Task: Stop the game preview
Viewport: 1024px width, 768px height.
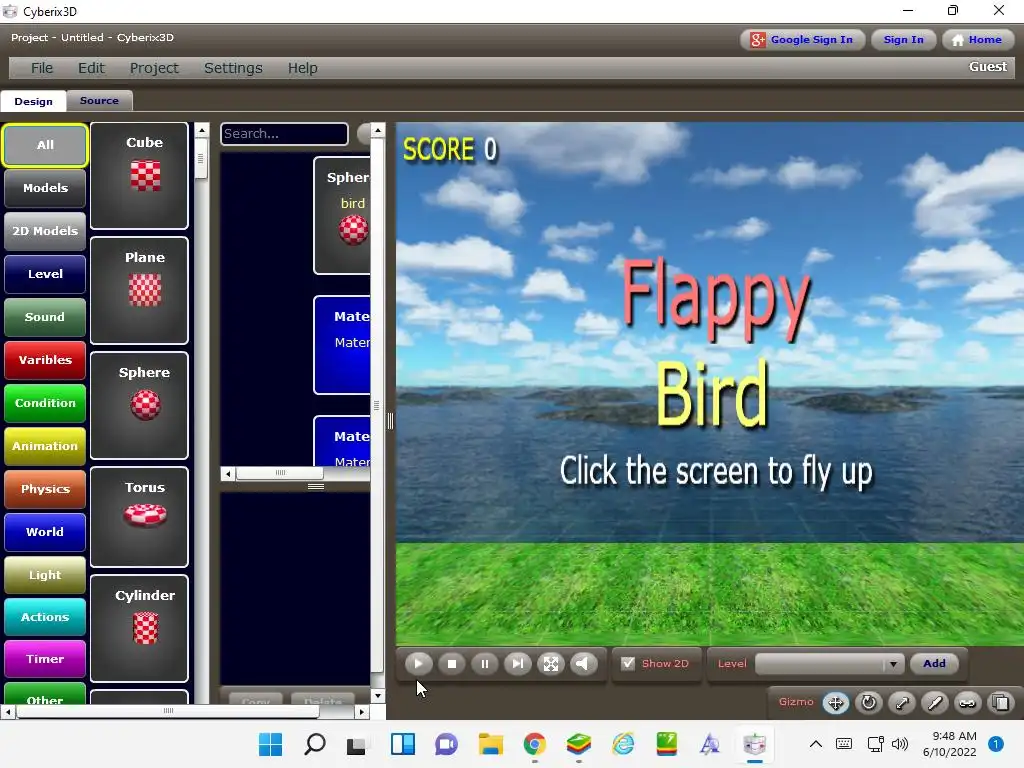Action: coord(451,664)
